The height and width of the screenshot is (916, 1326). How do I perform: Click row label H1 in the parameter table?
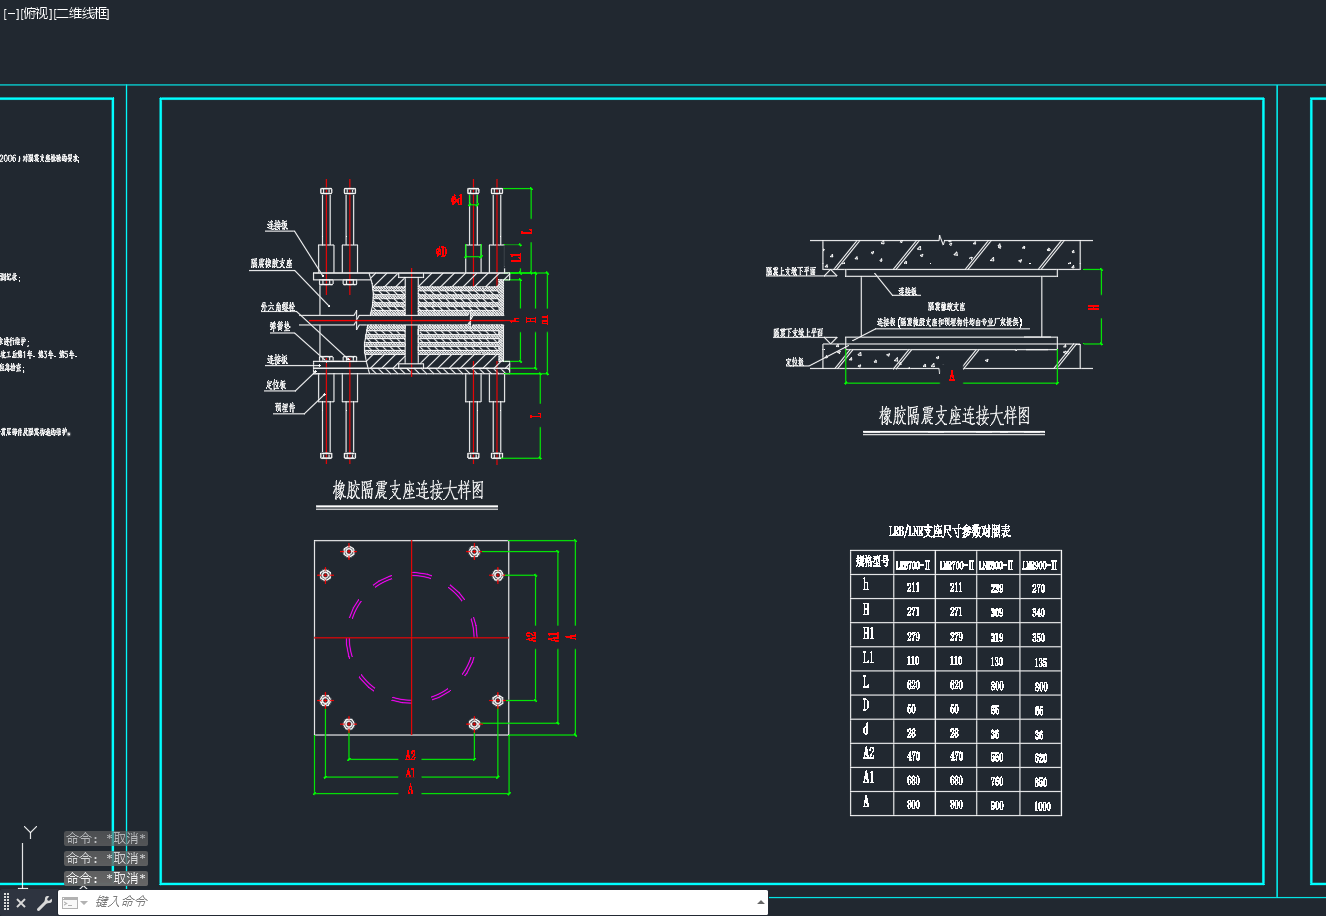pyautogui.click(x=868, y=634)
